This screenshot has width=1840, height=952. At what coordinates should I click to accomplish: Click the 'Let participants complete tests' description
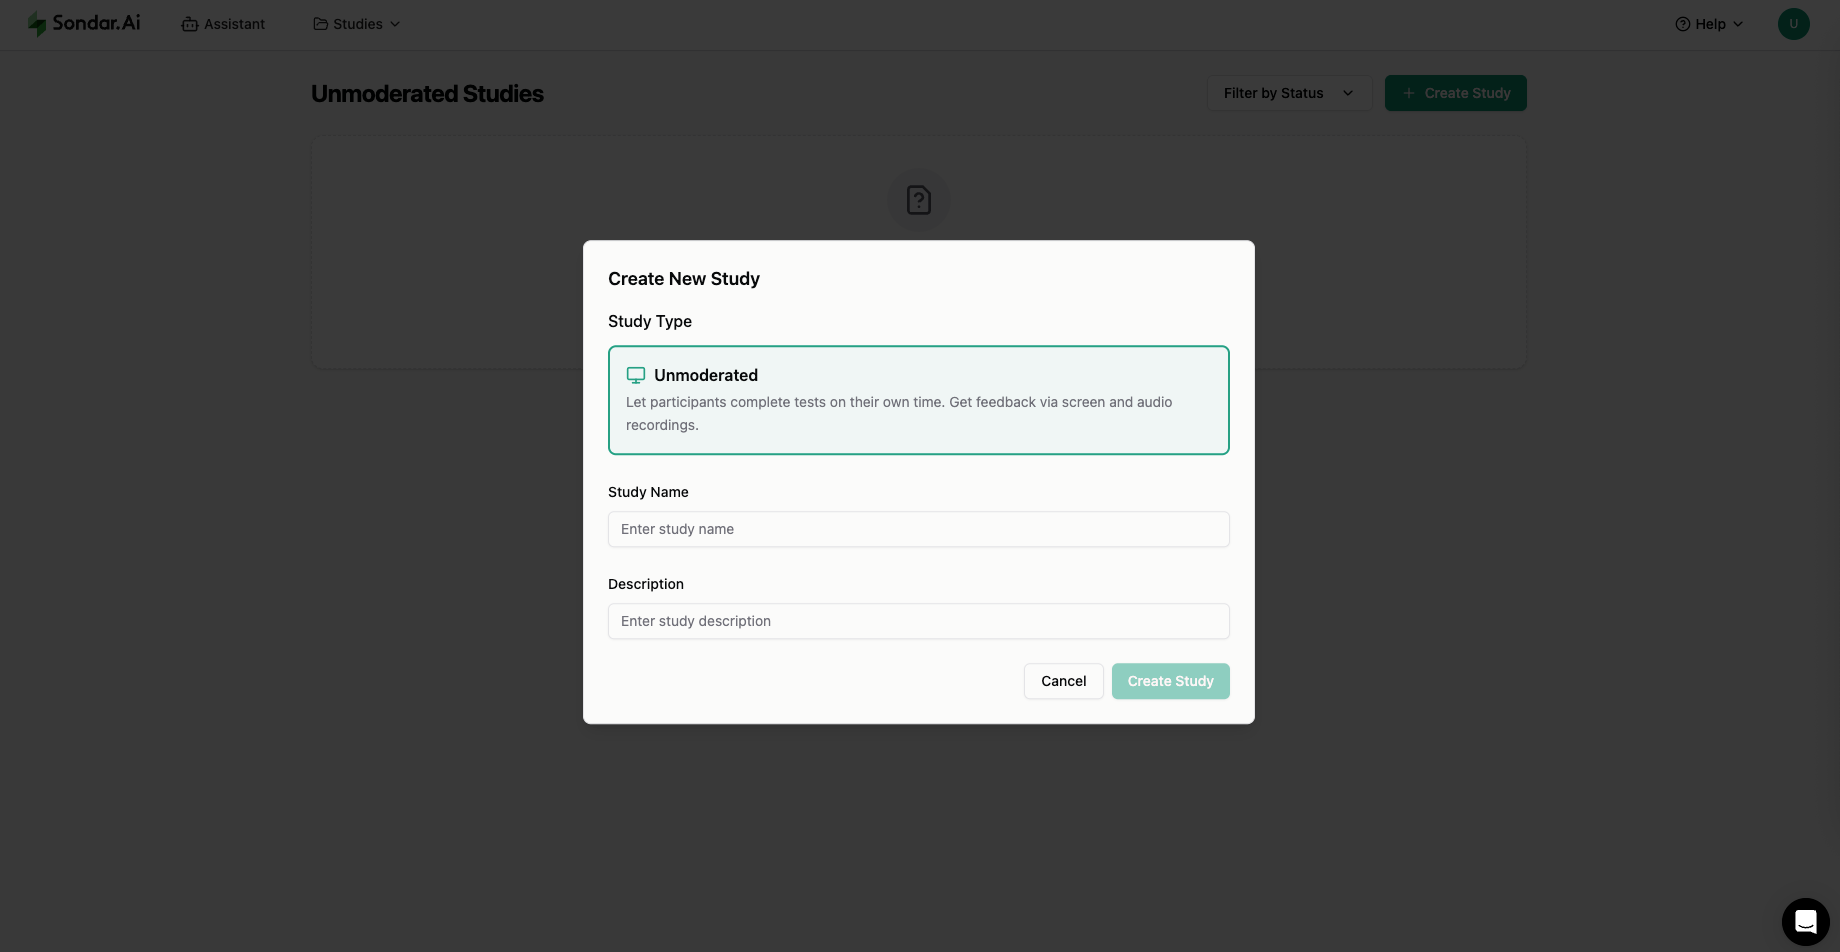899,413
